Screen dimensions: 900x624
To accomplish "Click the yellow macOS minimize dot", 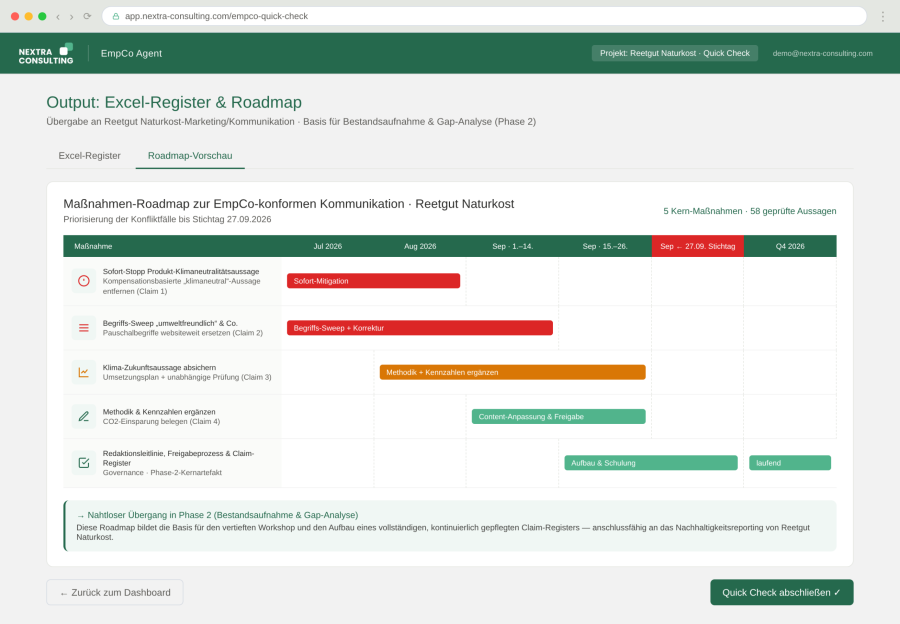I will 29,16.
